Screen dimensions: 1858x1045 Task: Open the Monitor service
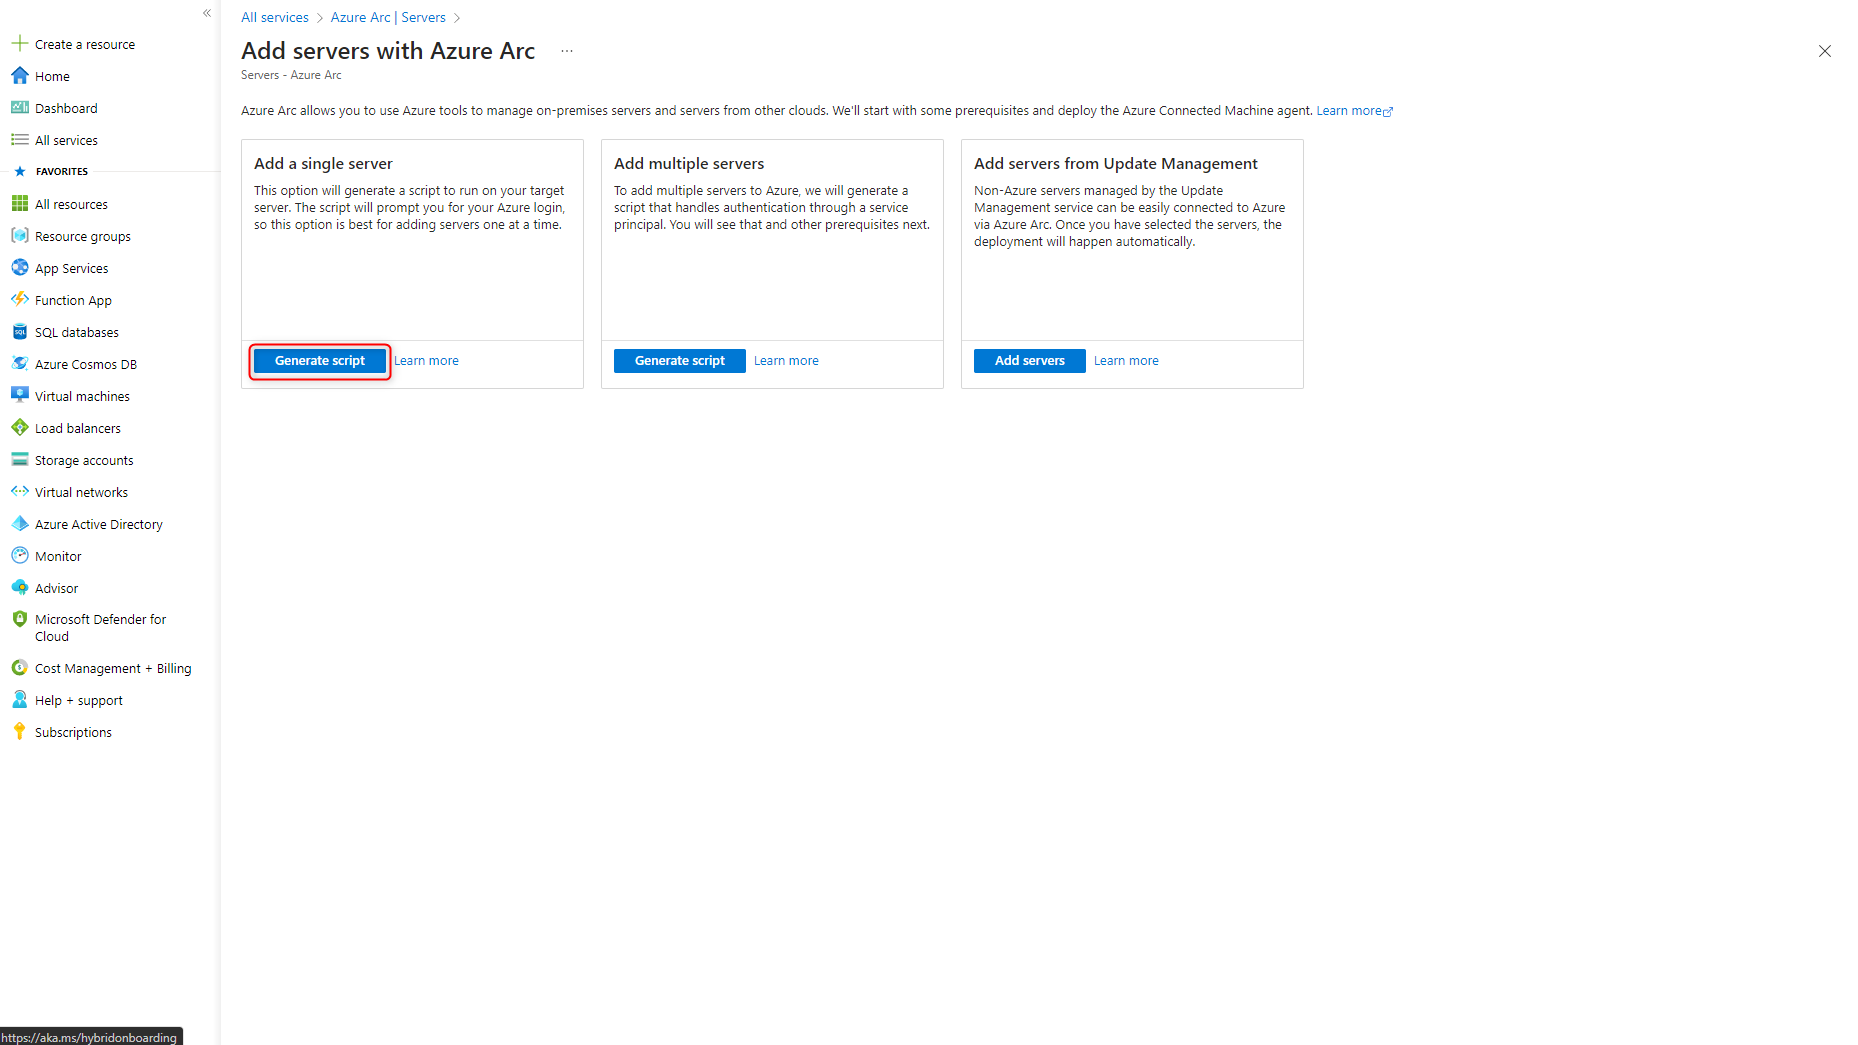click(57, 556)
